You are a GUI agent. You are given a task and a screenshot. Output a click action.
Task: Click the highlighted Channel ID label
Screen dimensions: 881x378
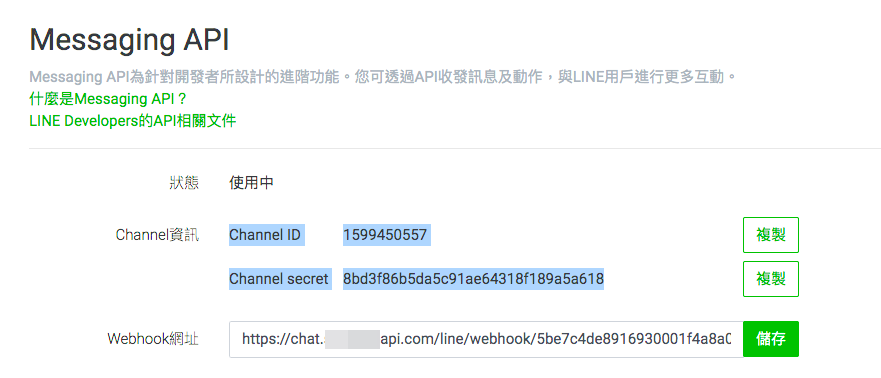pyautogui.click(x=266, y=235)
